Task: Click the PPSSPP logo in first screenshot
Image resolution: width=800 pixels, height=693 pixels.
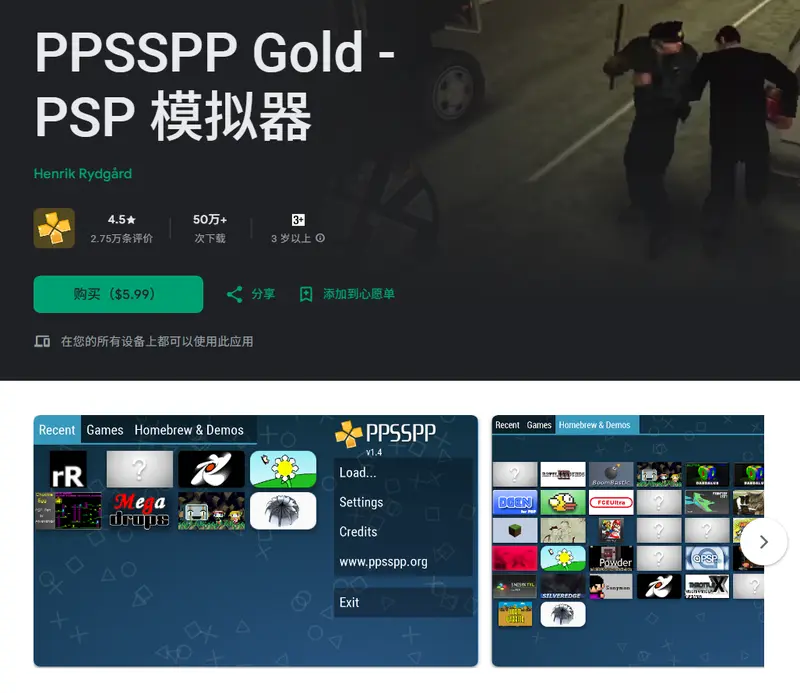Action: pyautogui.click(x=385, y=433)
